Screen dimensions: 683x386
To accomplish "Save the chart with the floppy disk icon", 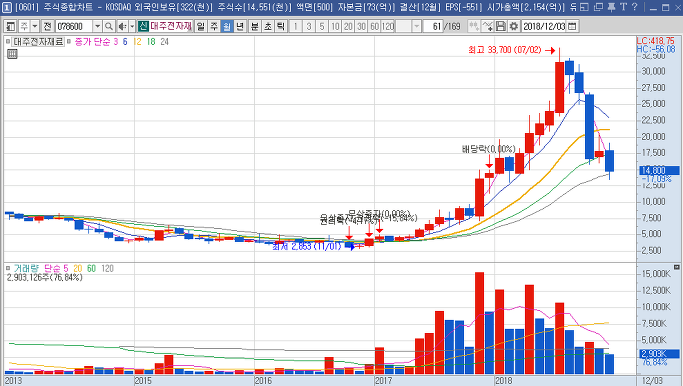I will pyautogui.click(x=501, y=27).
